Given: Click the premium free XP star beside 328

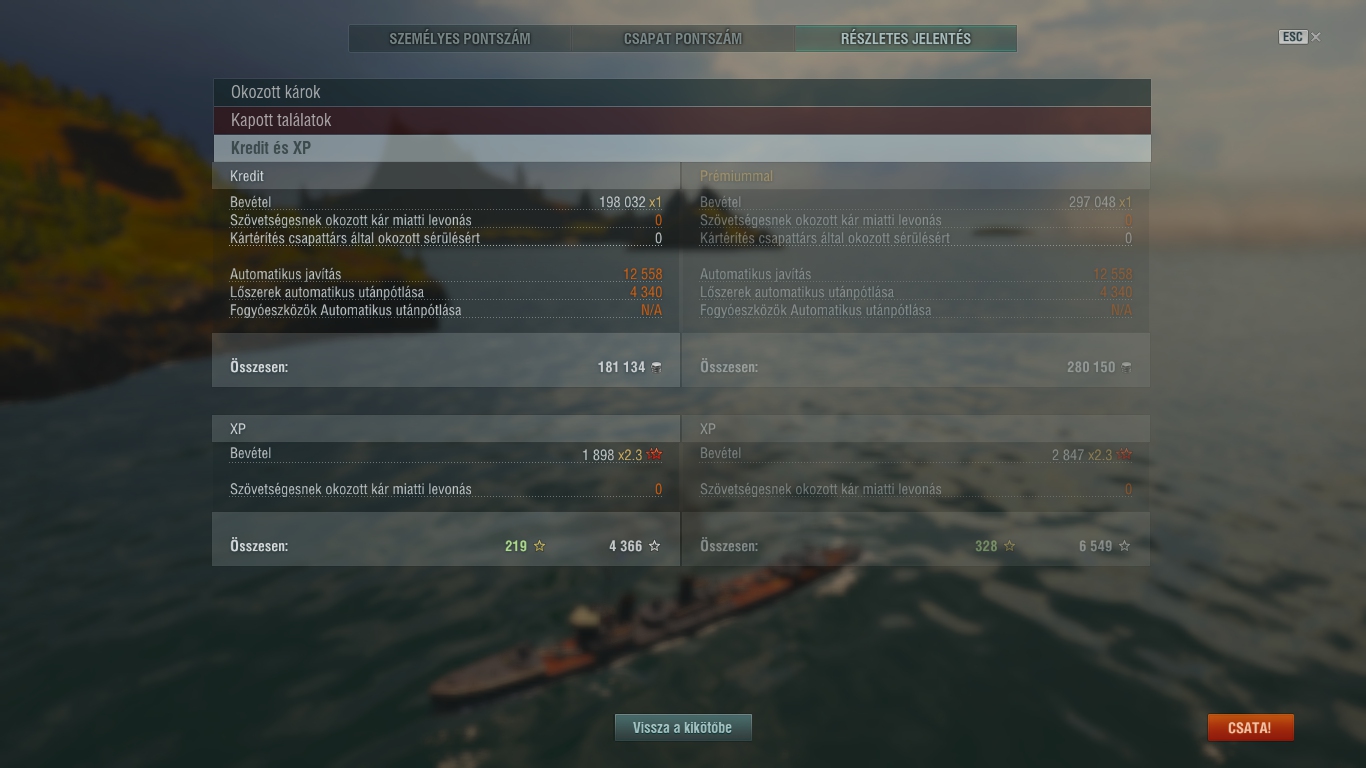Looking at the screenshot, I should point(1010,546).
